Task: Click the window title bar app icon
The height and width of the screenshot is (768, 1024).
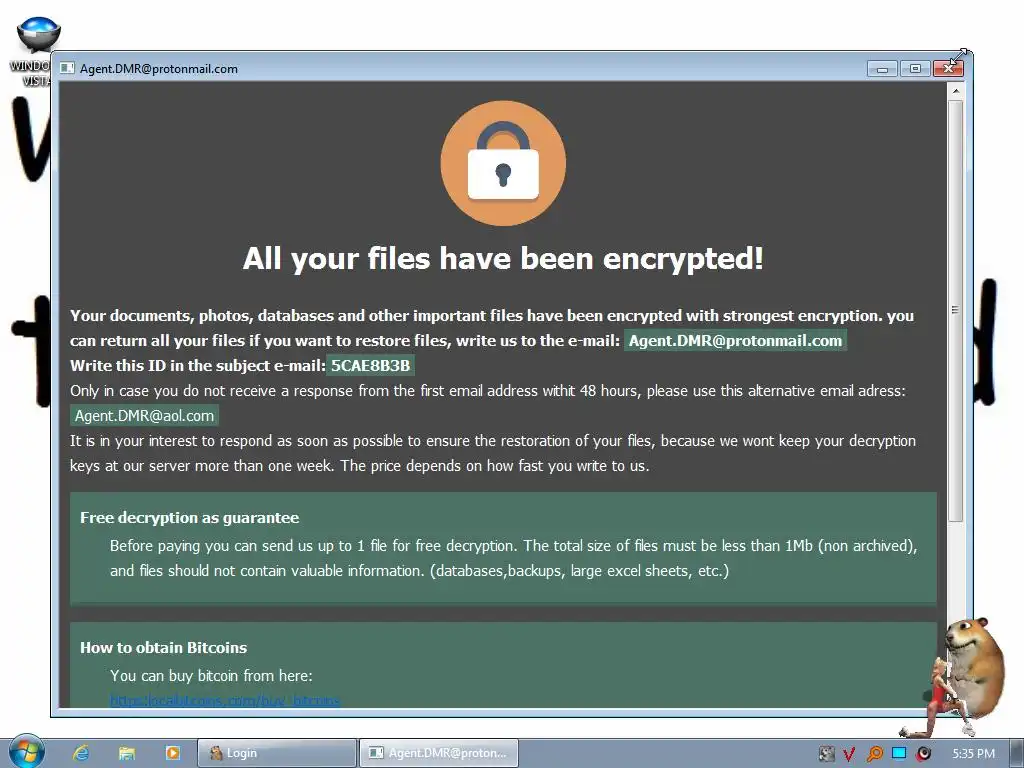Action: pyautogui.click(x=67, y=68)
